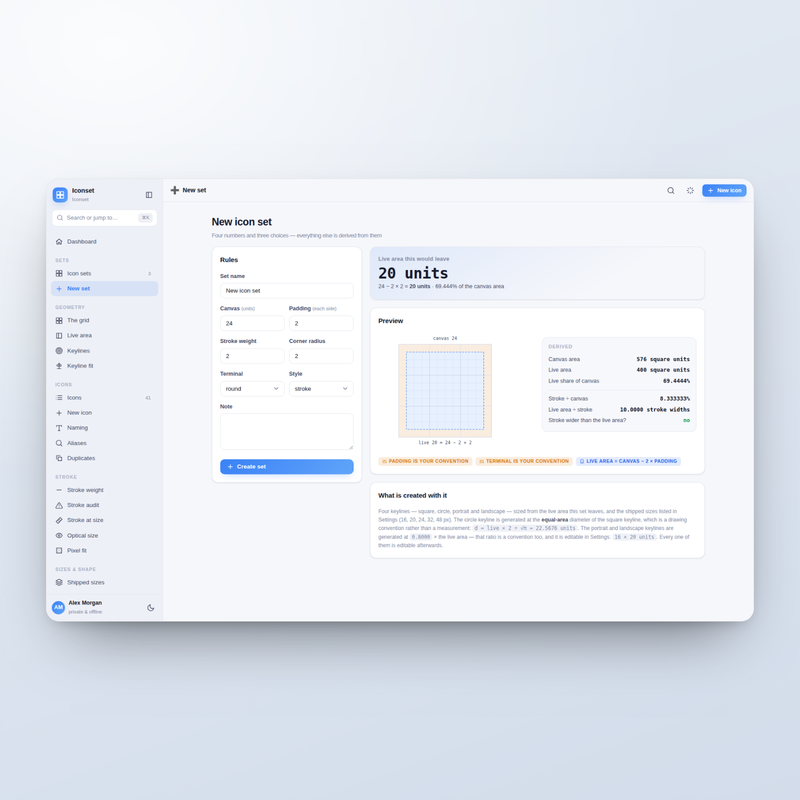Click the Naming type icon
This screenshot has width=800, height=800.
click(59, 428)
